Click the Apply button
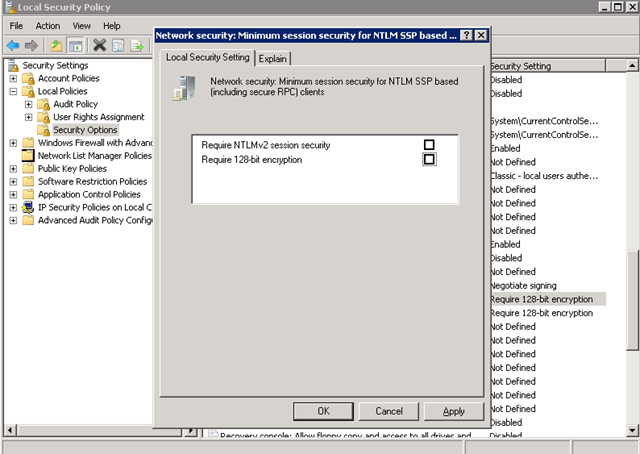Screen dimensions: 640x454 point(454,411)
